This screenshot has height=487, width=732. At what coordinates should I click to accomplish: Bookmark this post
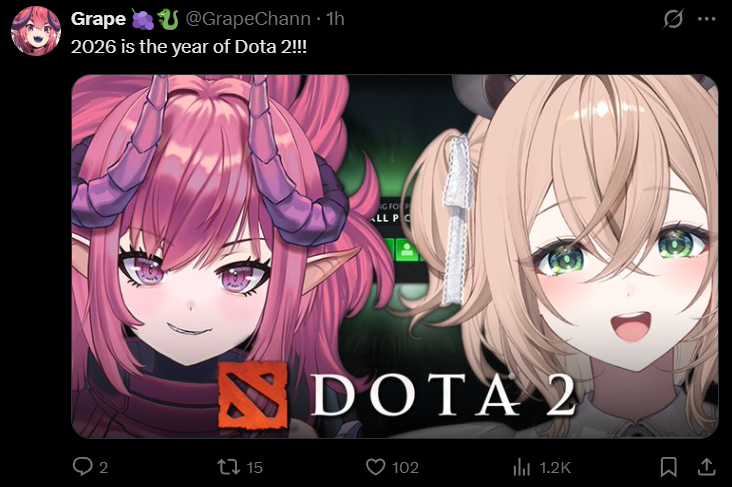tap(669, 467)
